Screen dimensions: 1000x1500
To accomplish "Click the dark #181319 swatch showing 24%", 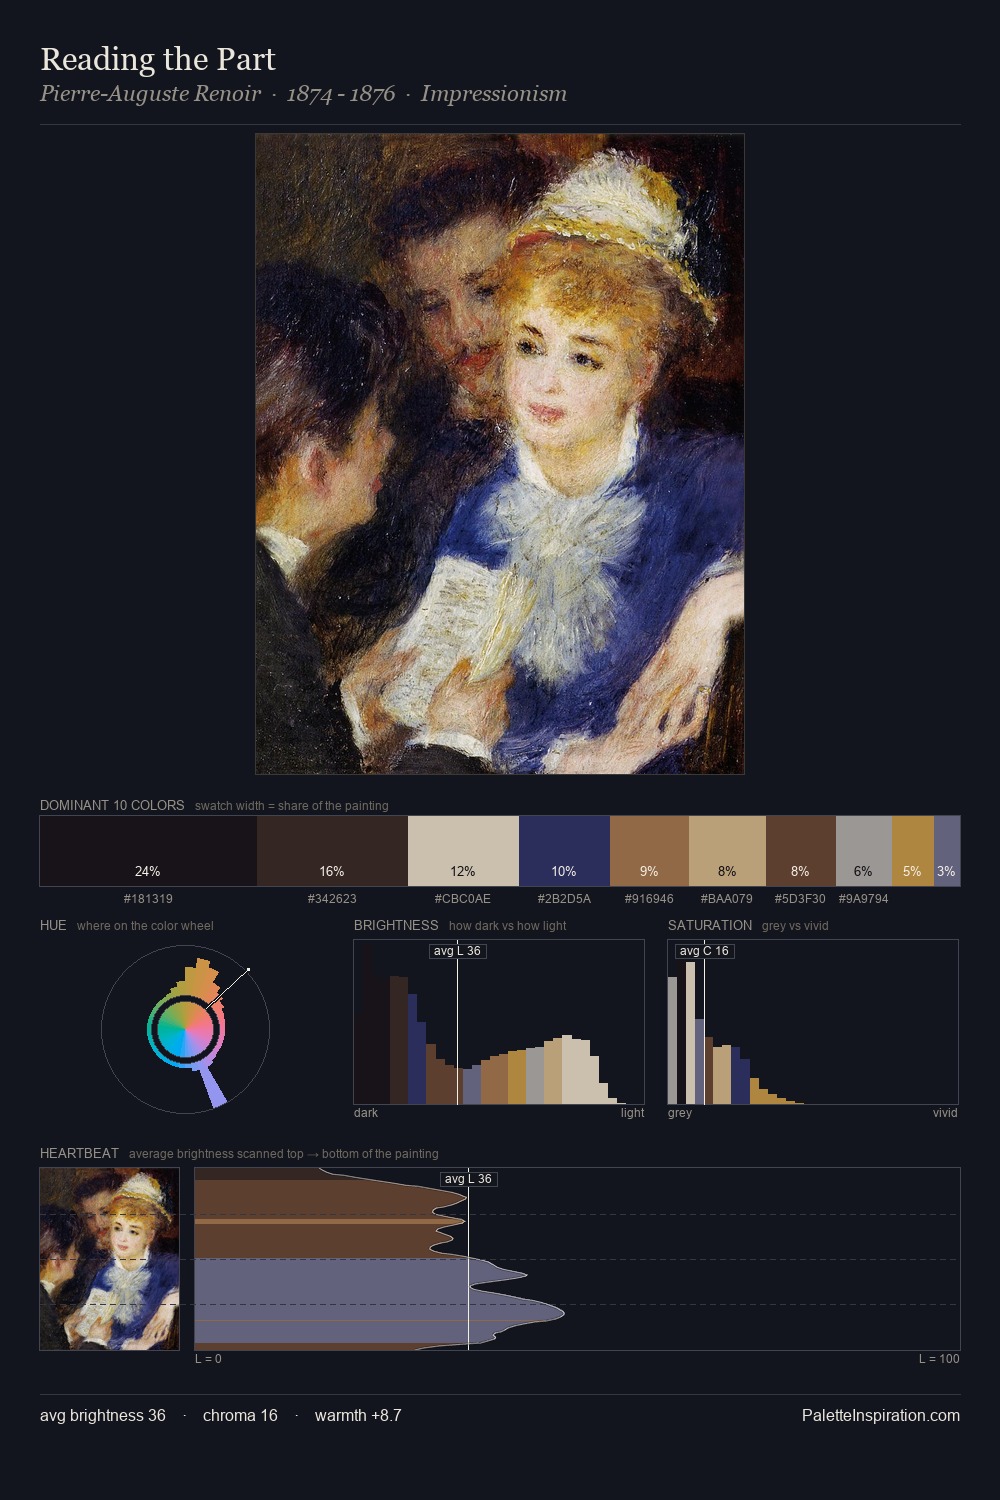I will click(x=148, y=851).
